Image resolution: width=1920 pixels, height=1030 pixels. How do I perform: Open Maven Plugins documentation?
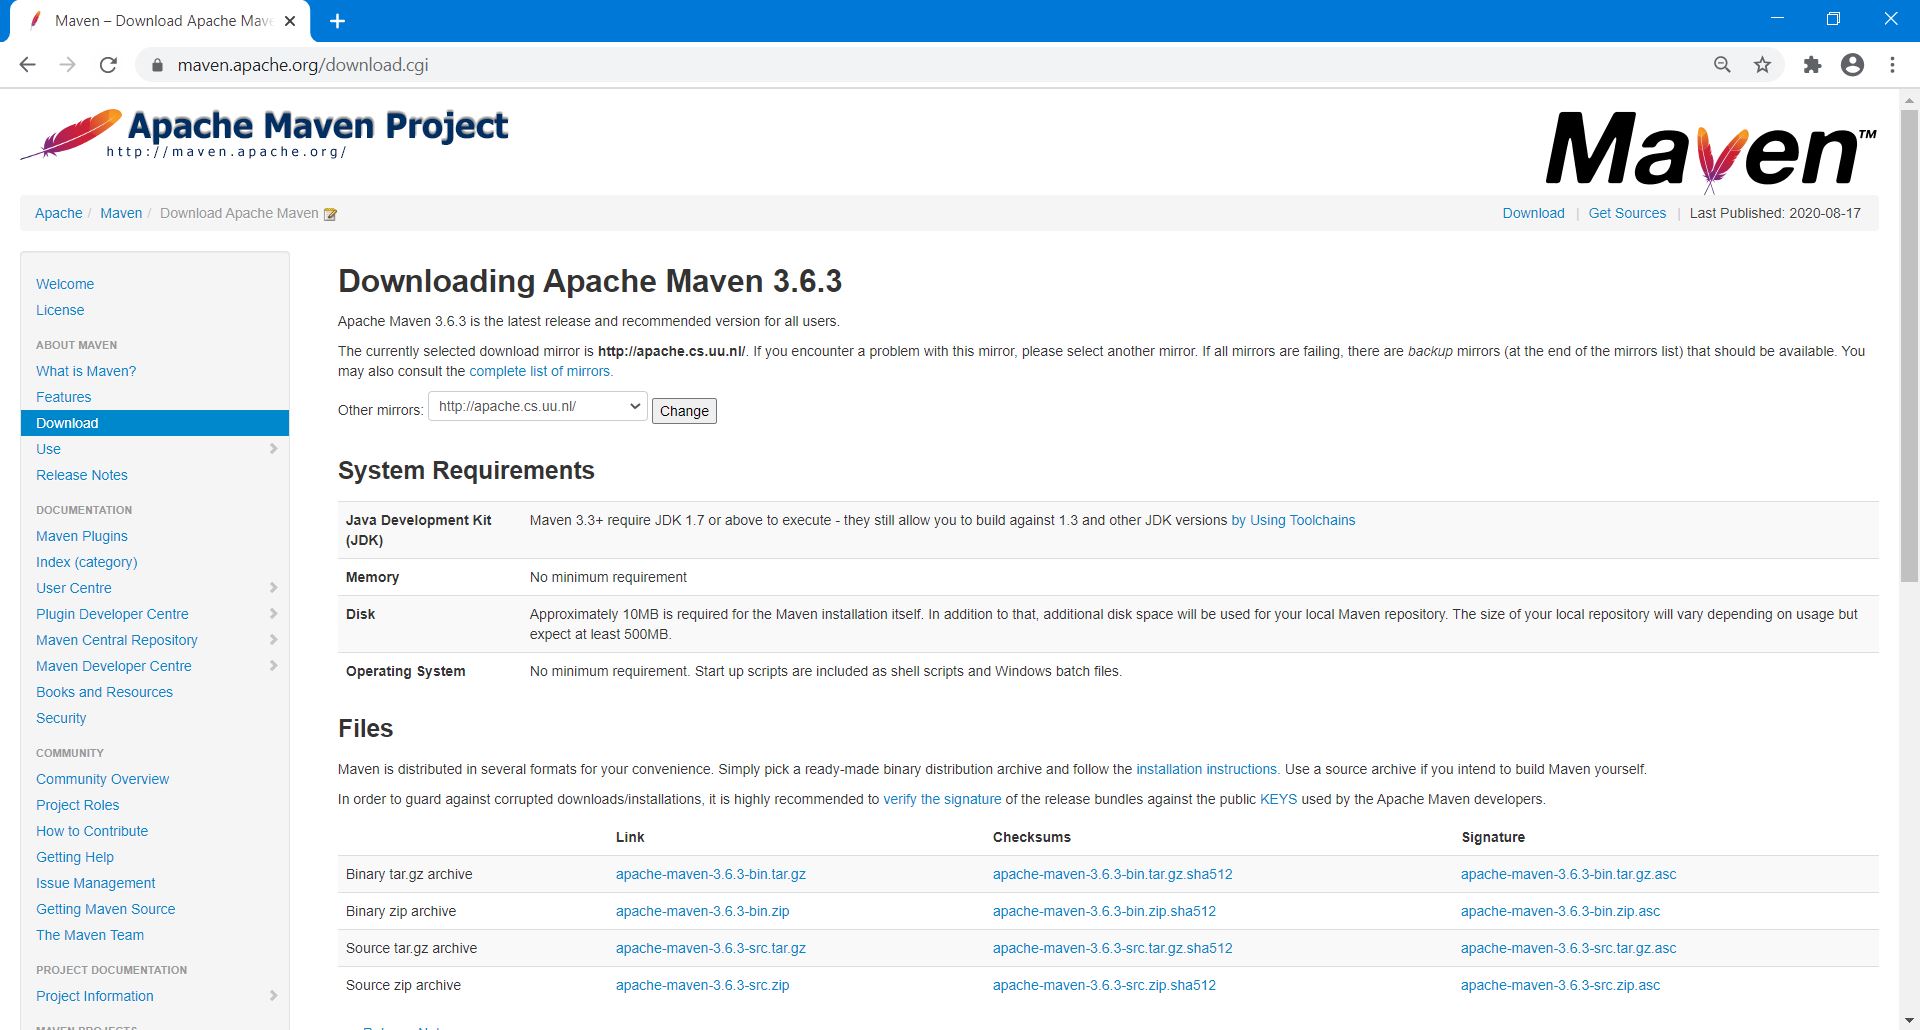[82, 536]
